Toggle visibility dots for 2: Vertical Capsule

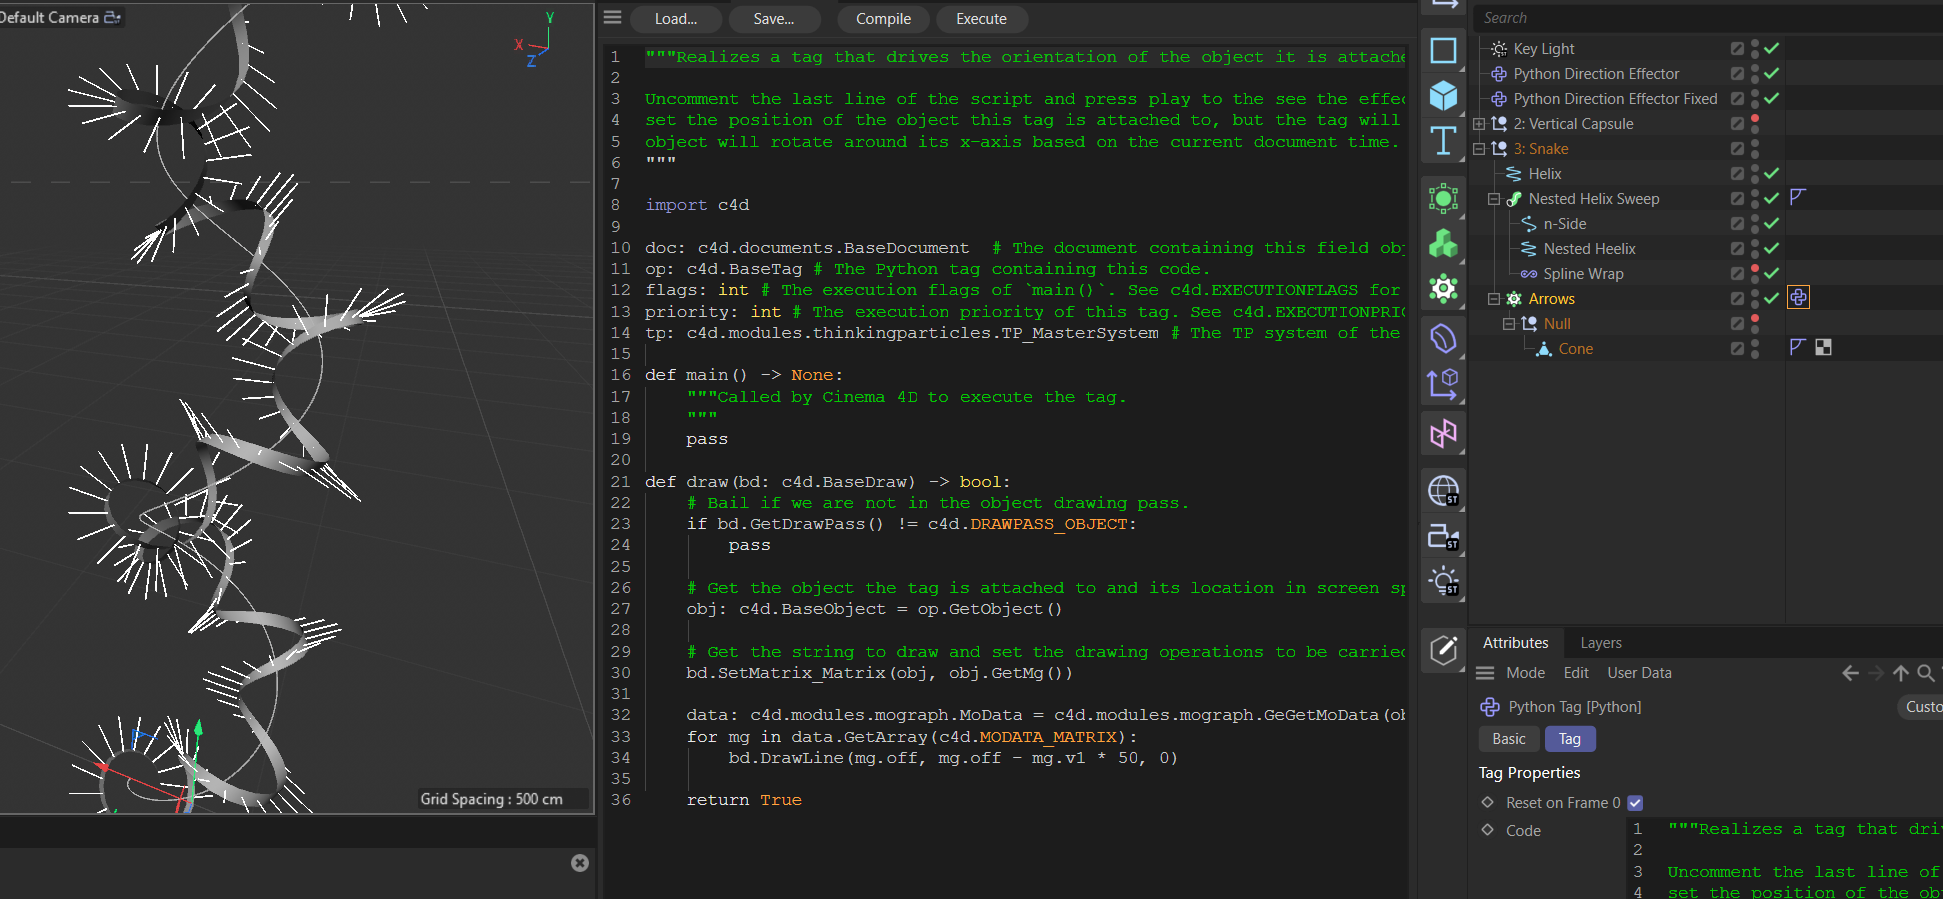coord(1755,123)
